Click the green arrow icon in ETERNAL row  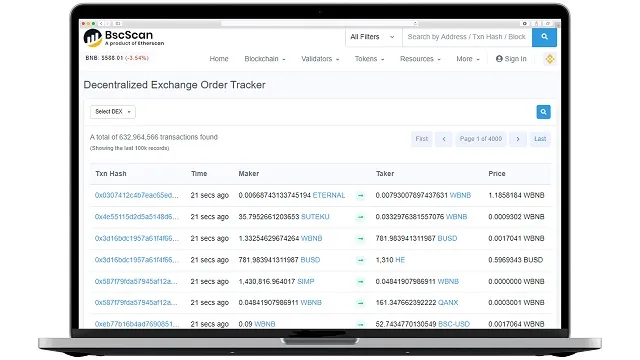point(360,196)
